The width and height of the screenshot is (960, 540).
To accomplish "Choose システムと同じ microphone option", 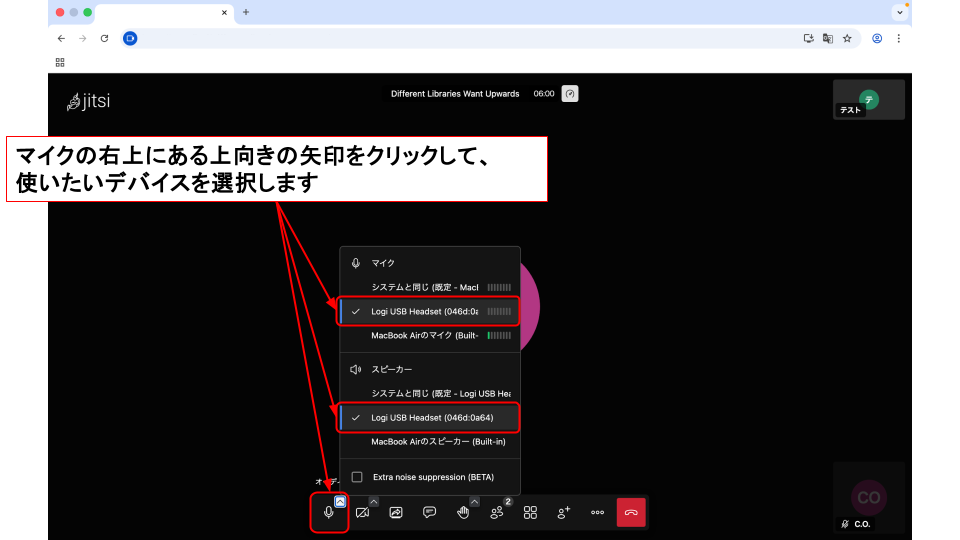I will coord(425,287).
